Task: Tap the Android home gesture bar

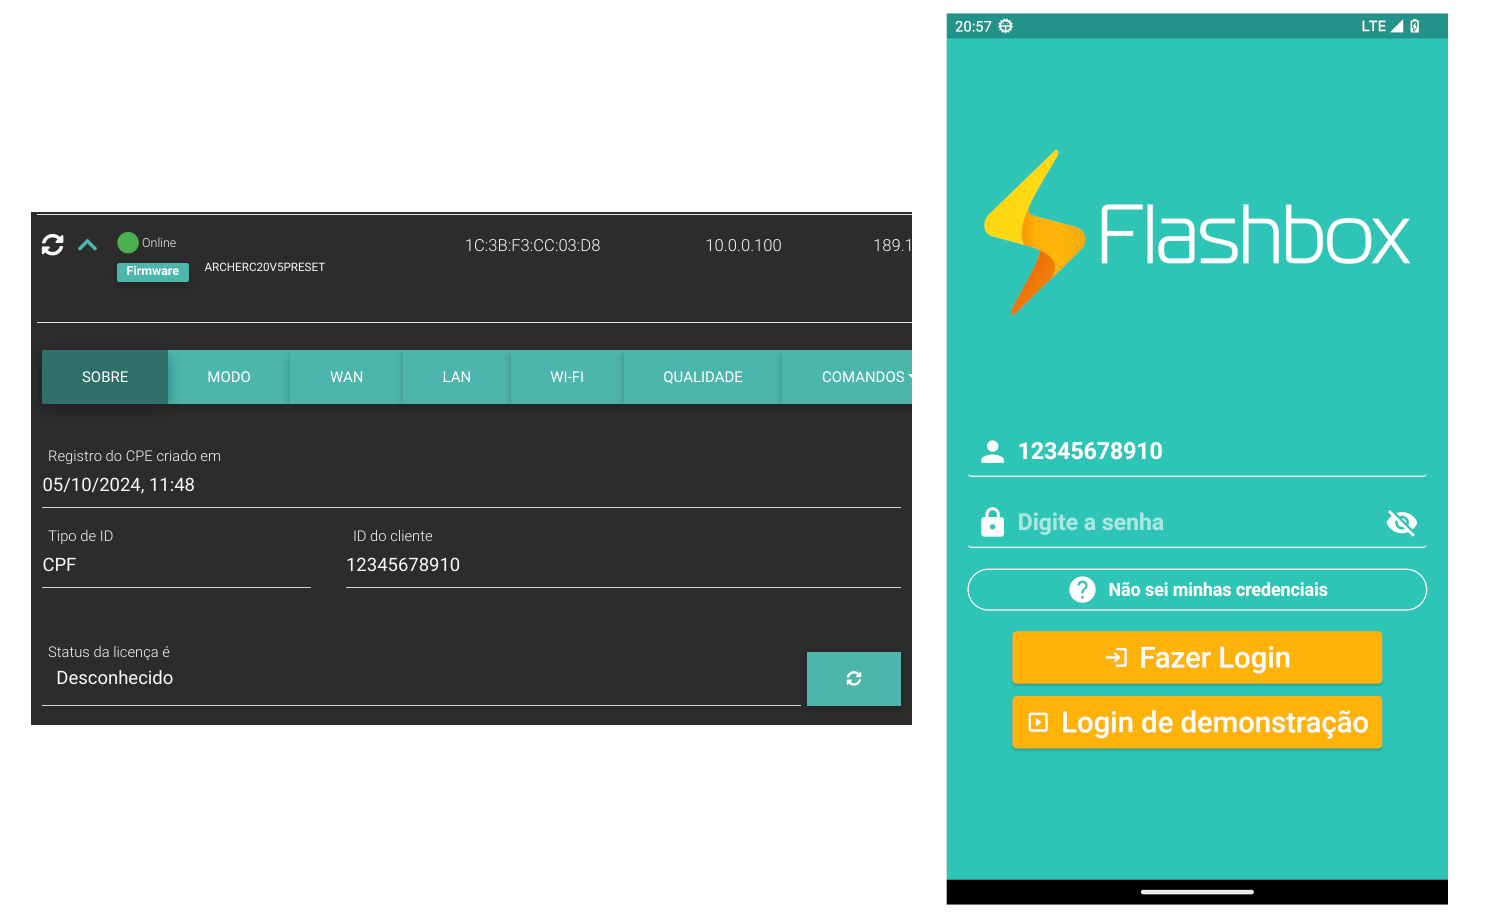Action: pos(1197,891)
